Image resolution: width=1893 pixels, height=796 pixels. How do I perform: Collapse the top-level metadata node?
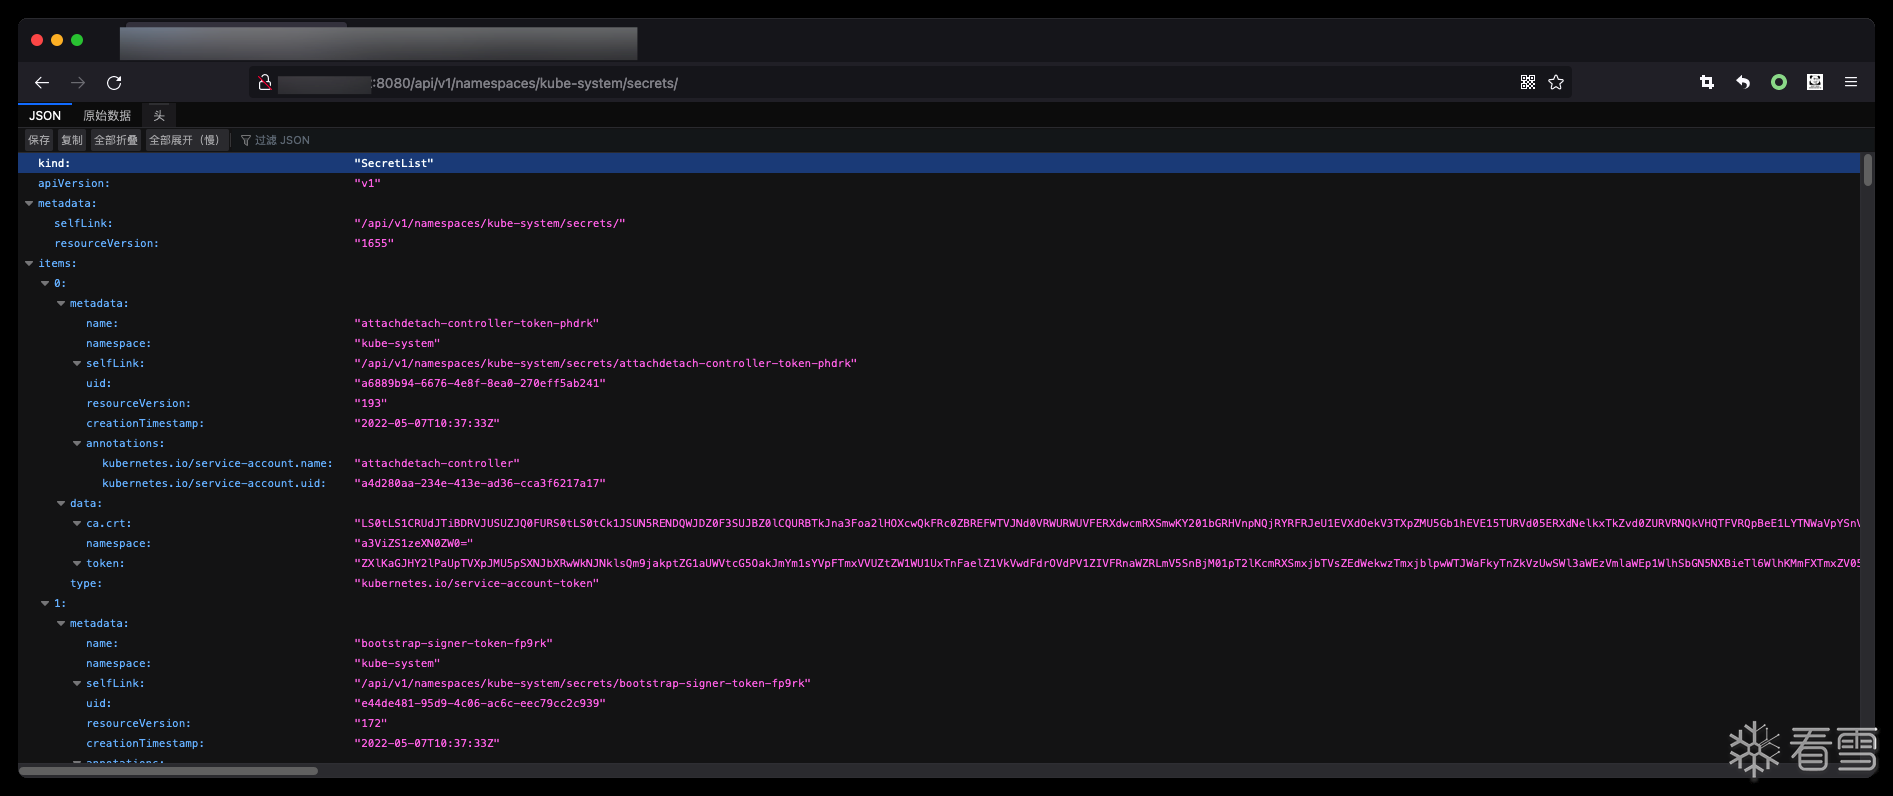click(29, 204)
